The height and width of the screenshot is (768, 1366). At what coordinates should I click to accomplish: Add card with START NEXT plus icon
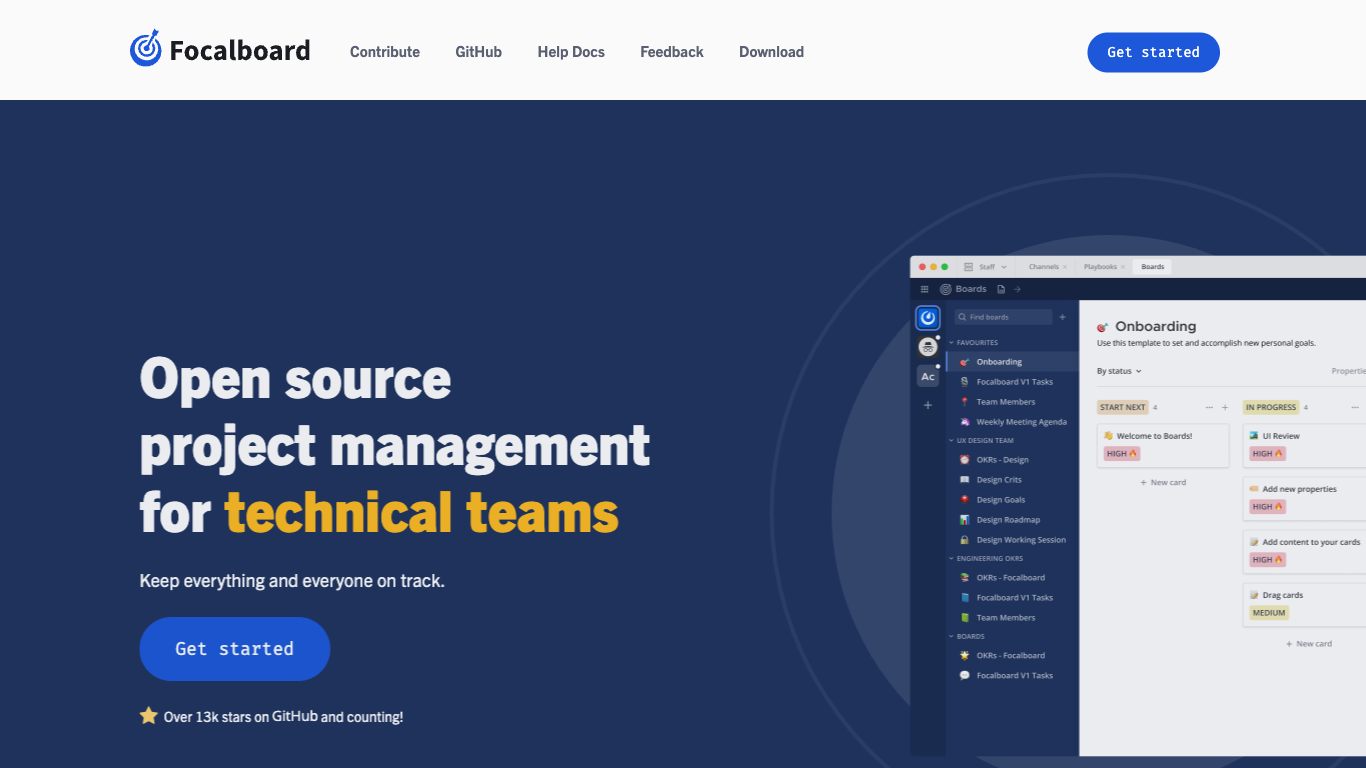[x=1225, y=408]
